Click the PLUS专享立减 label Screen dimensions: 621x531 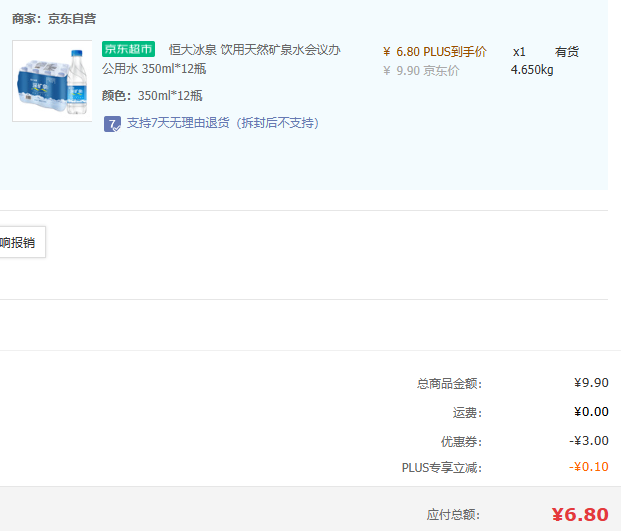coord(442,468)
